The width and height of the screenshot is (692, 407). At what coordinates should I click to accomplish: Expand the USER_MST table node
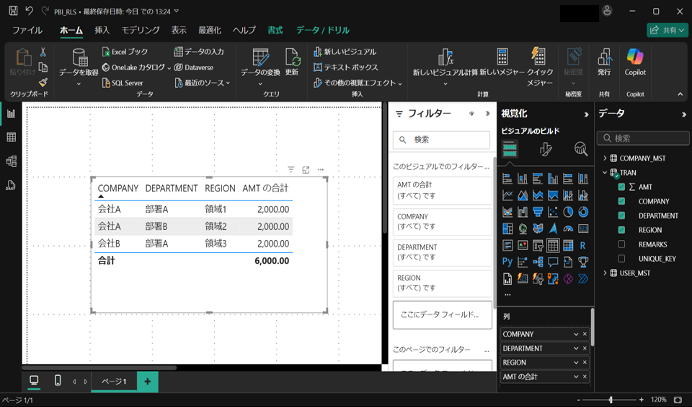[603, 273]
